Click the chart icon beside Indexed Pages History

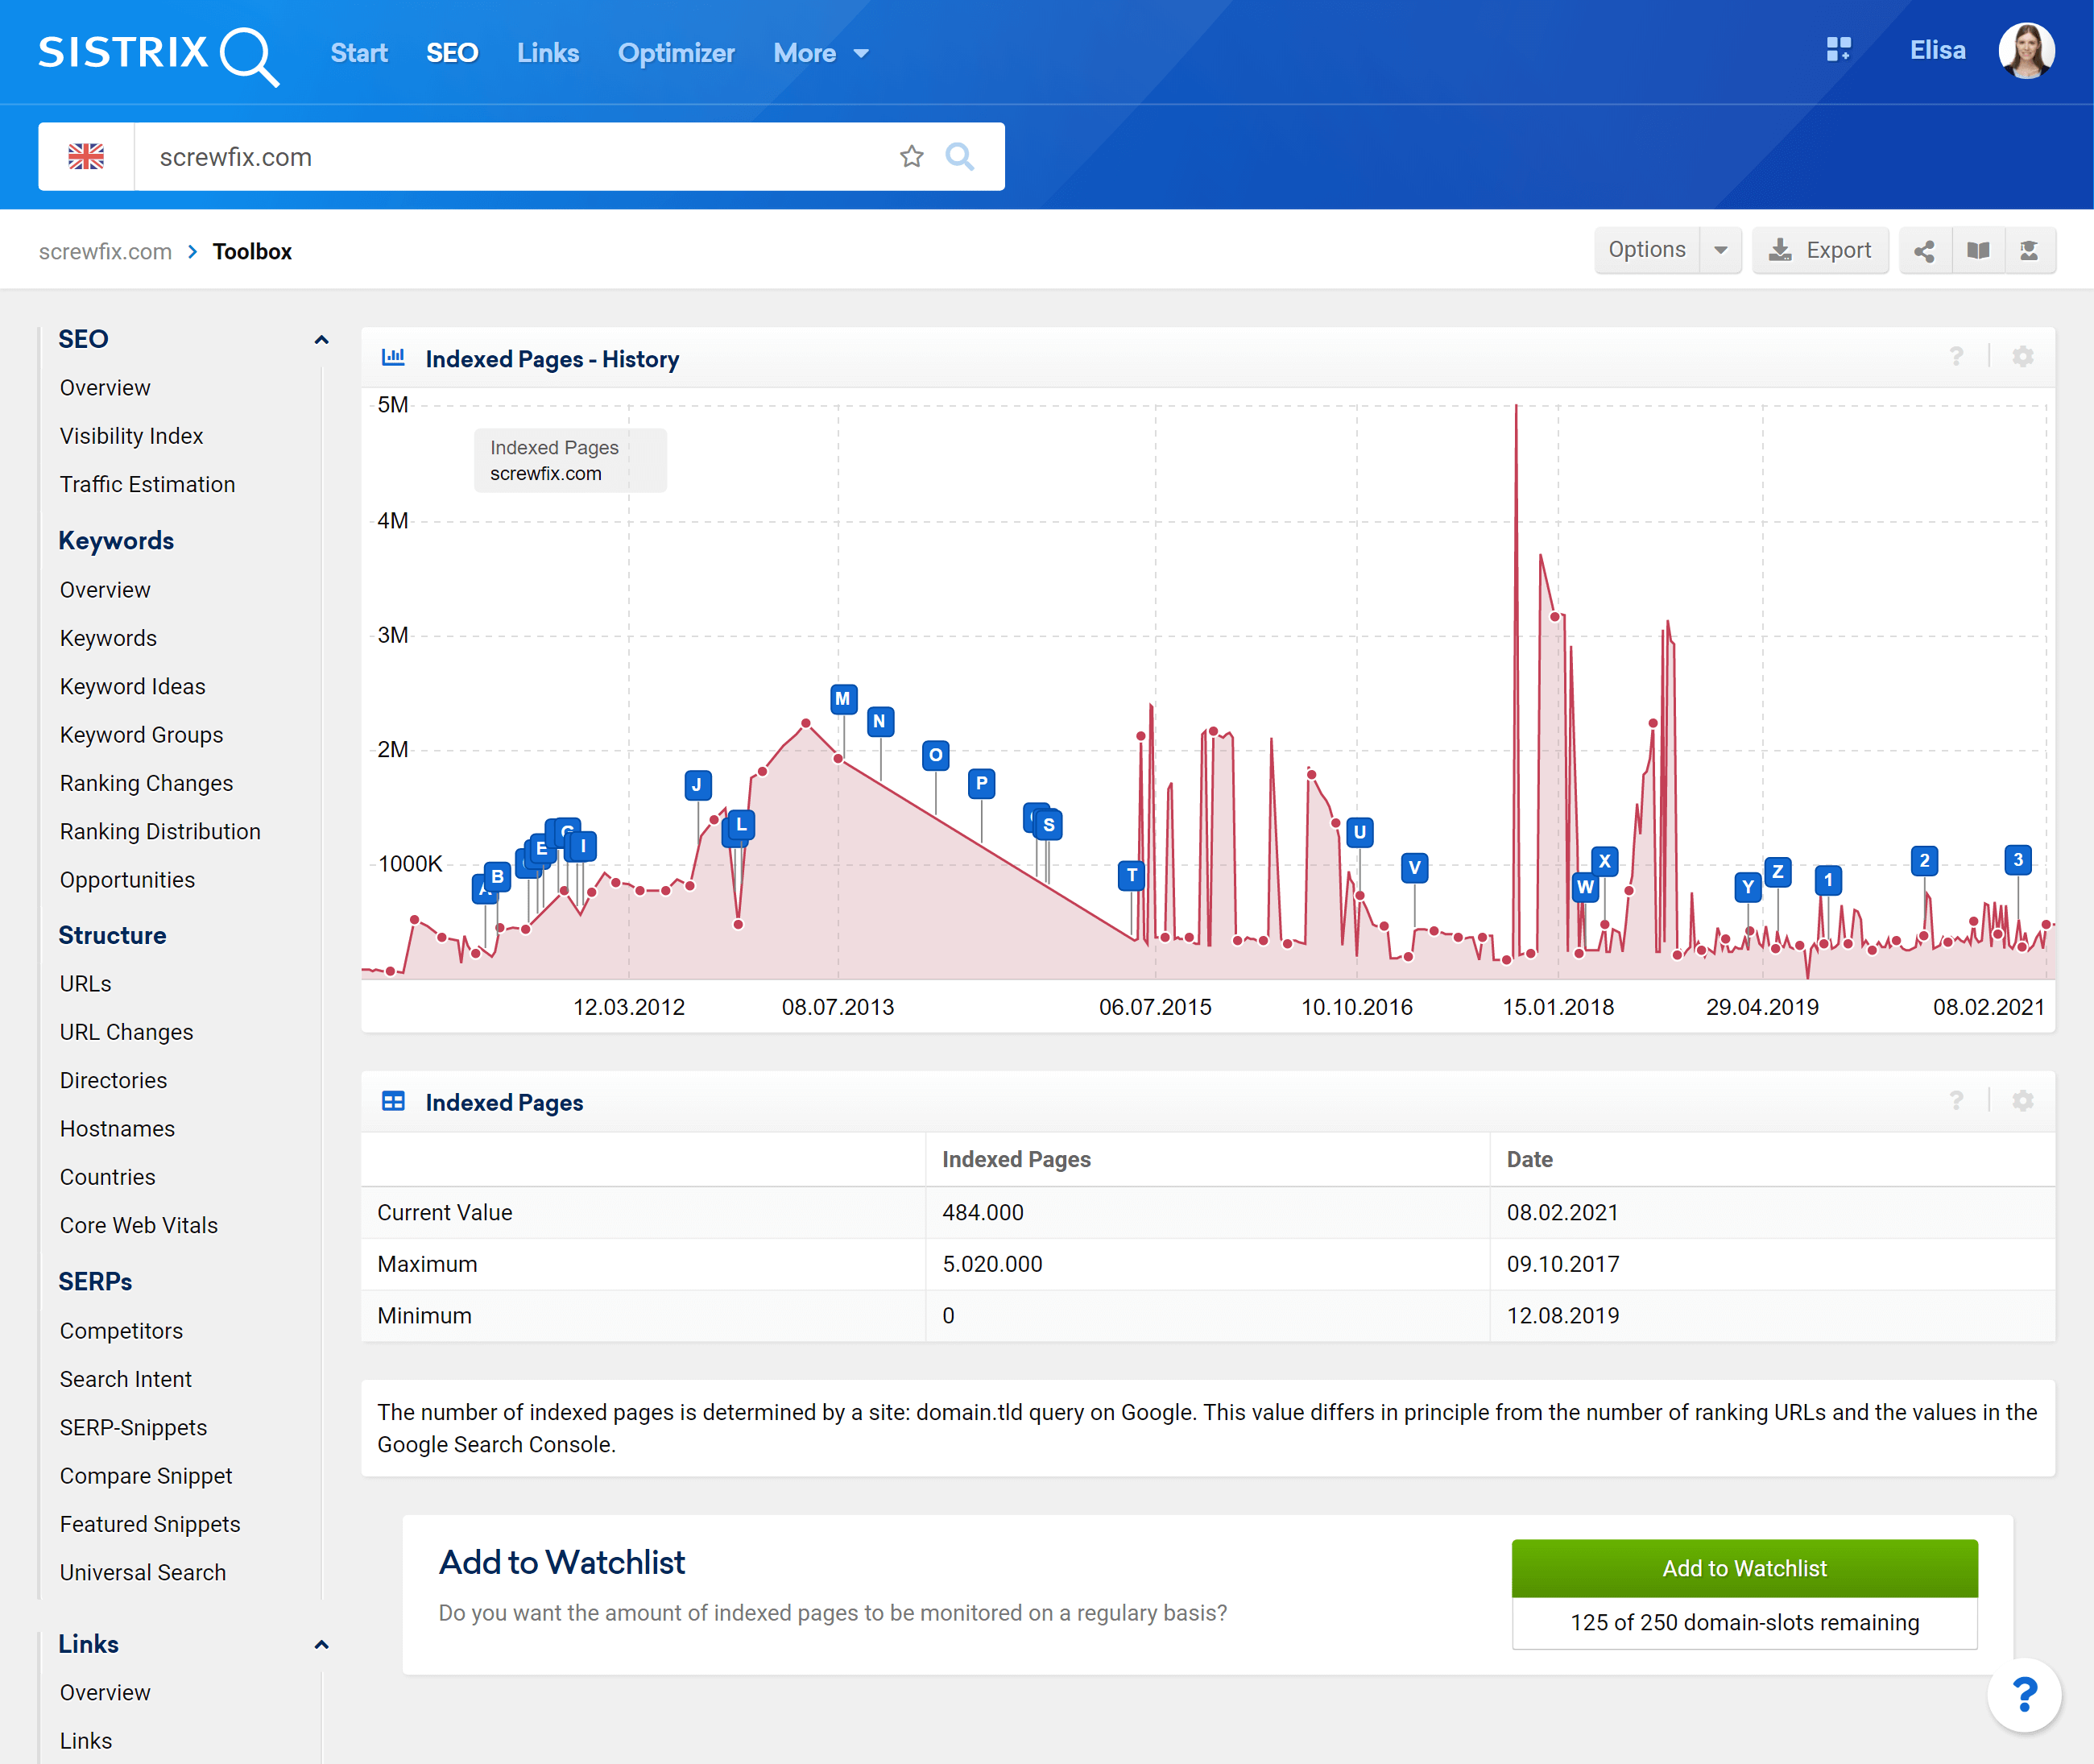[x=393, y=357]
